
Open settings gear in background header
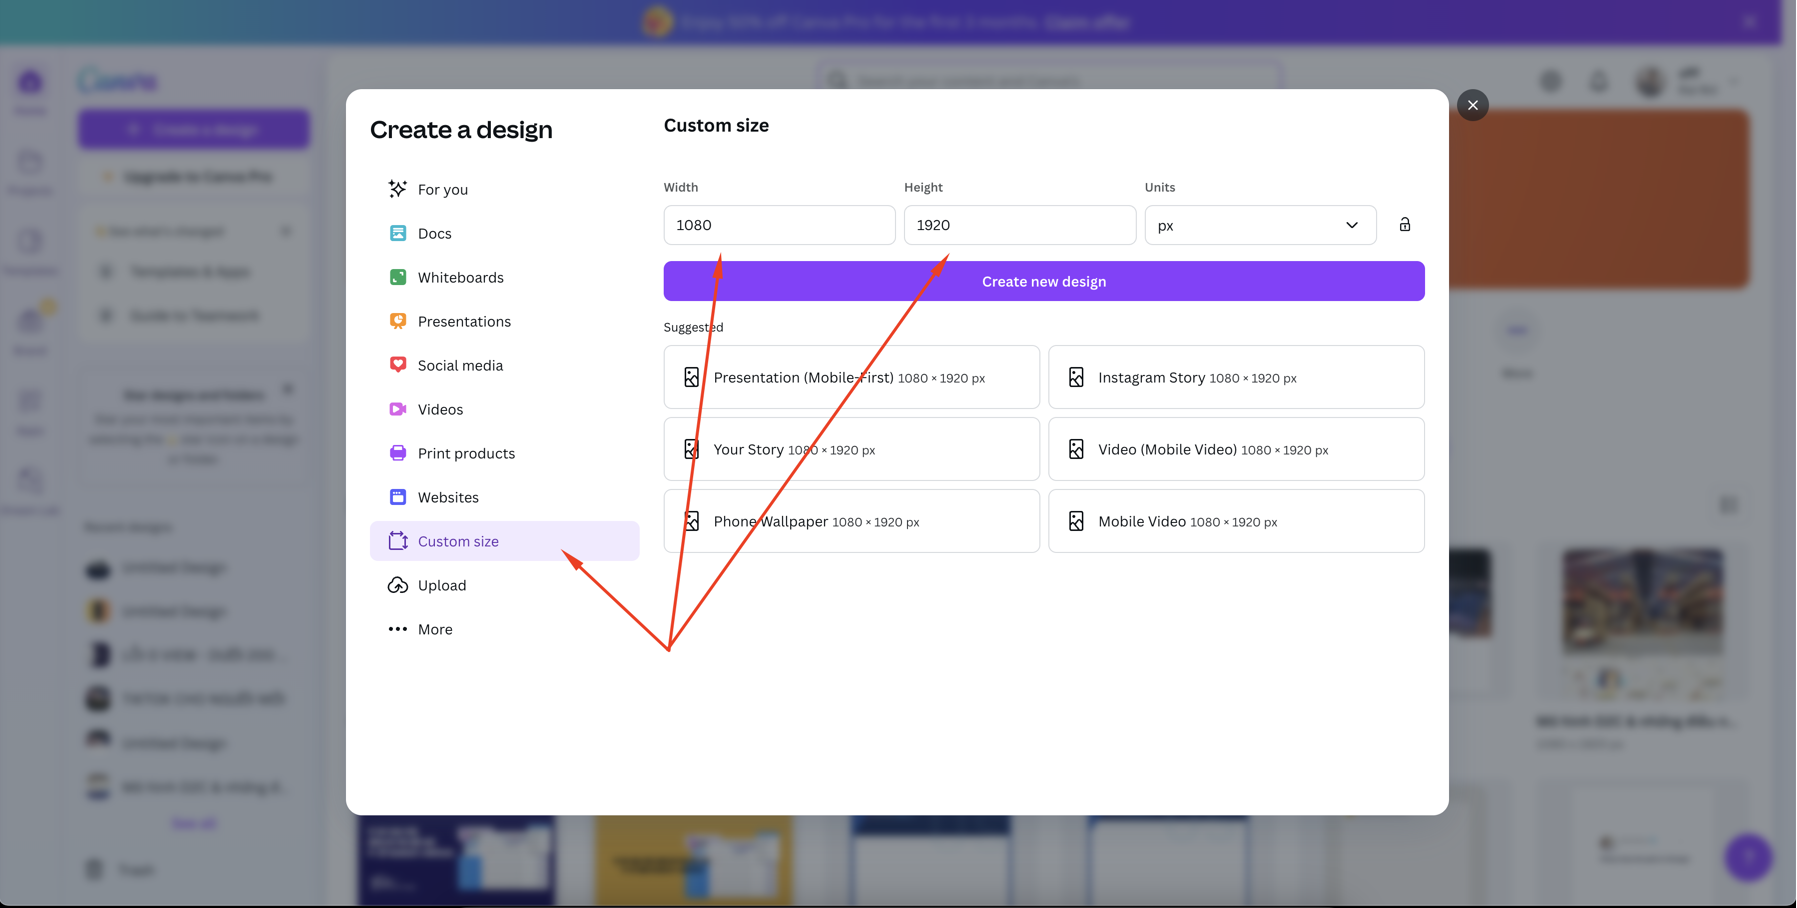coord(1550,81)
